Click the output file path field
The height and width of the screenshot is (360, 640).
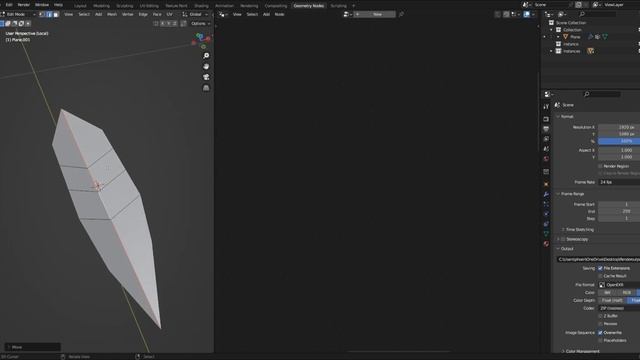point(598,259)
